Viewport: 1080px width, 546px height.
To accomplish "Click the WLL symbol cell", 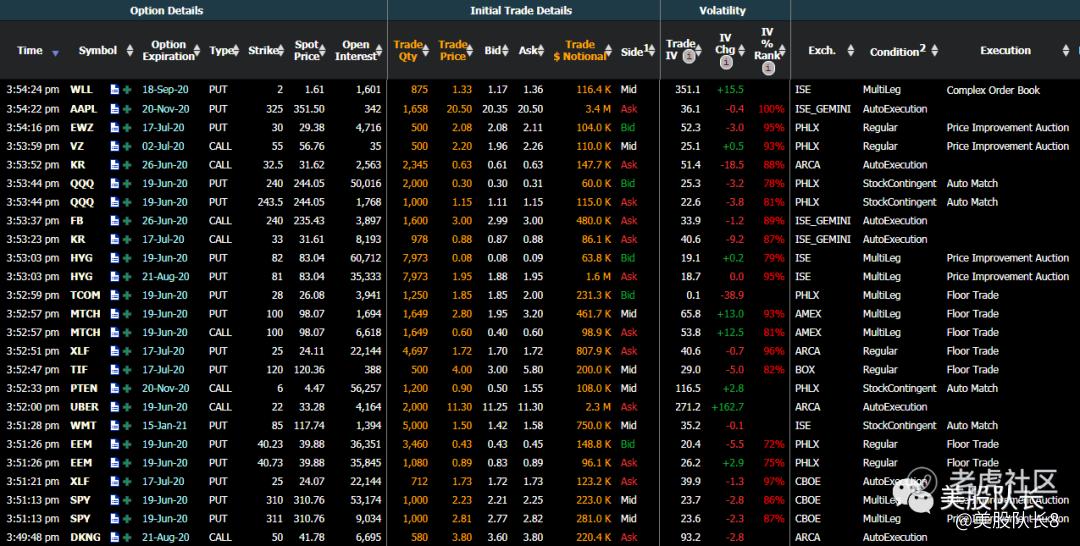I will tap(81, 90).
